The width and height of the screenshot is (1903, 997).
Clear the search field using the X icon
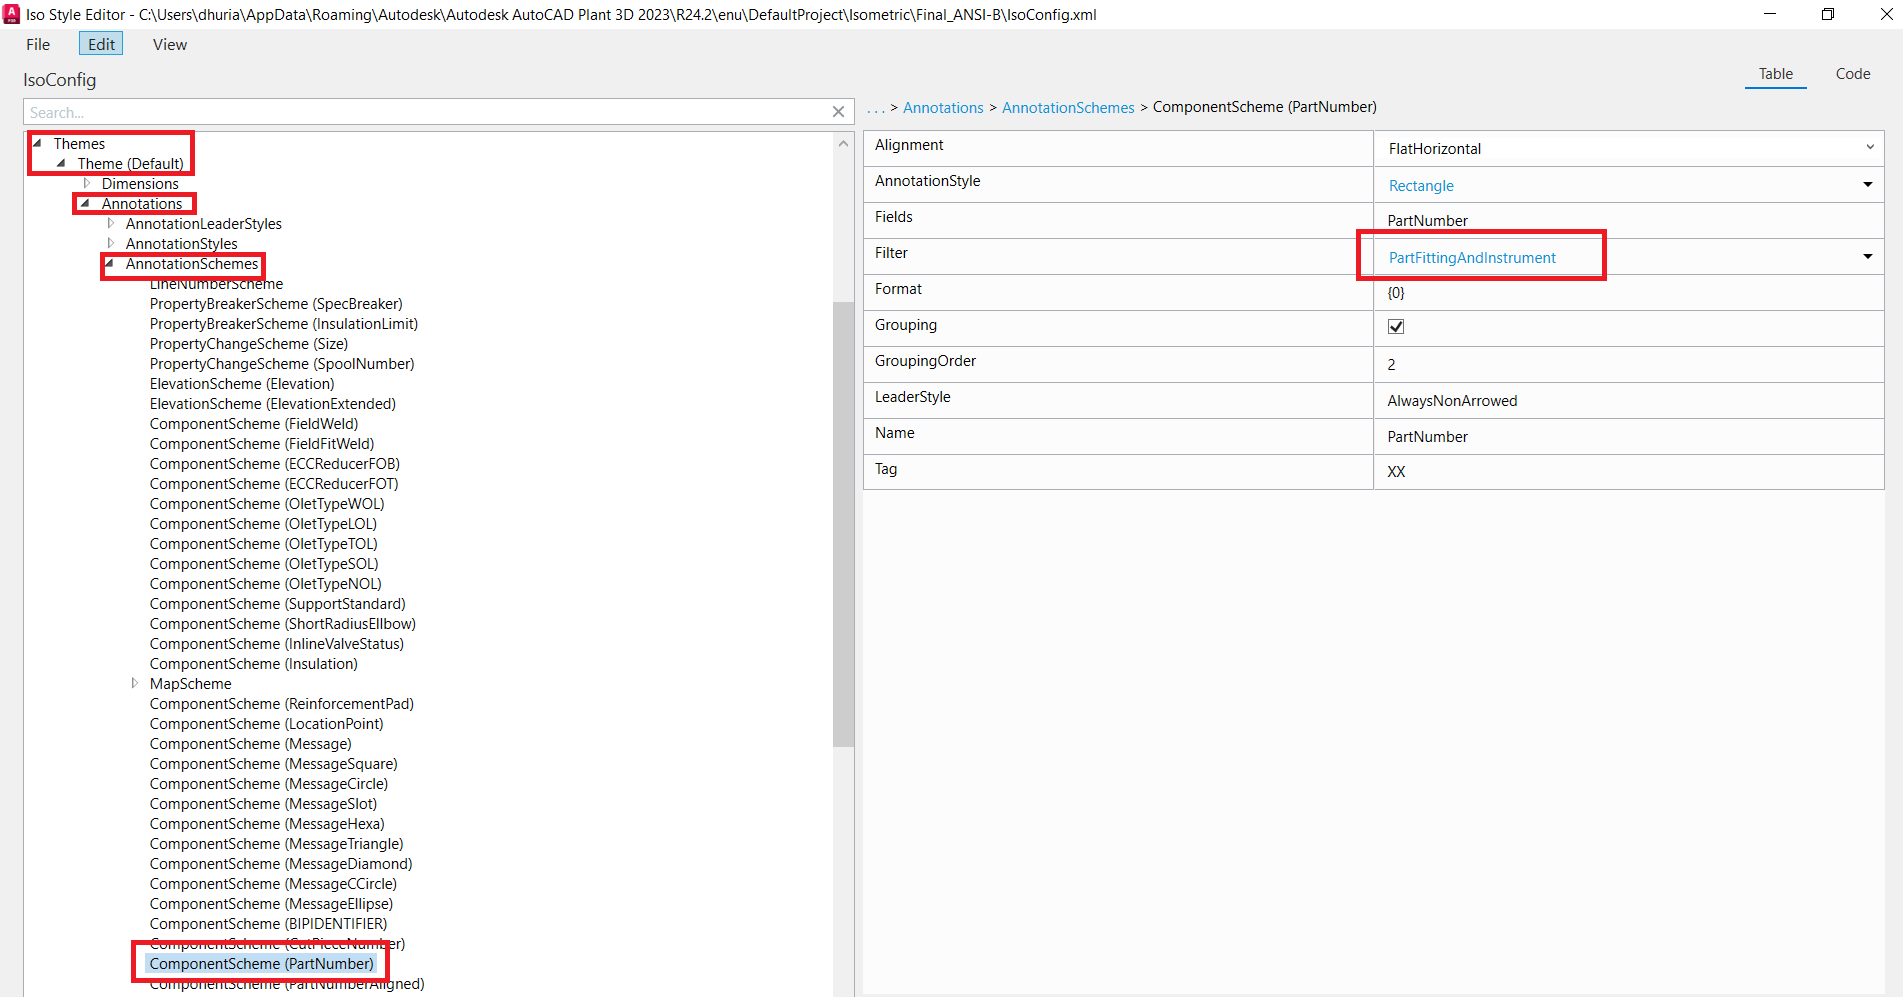click(x=838, y=112)
